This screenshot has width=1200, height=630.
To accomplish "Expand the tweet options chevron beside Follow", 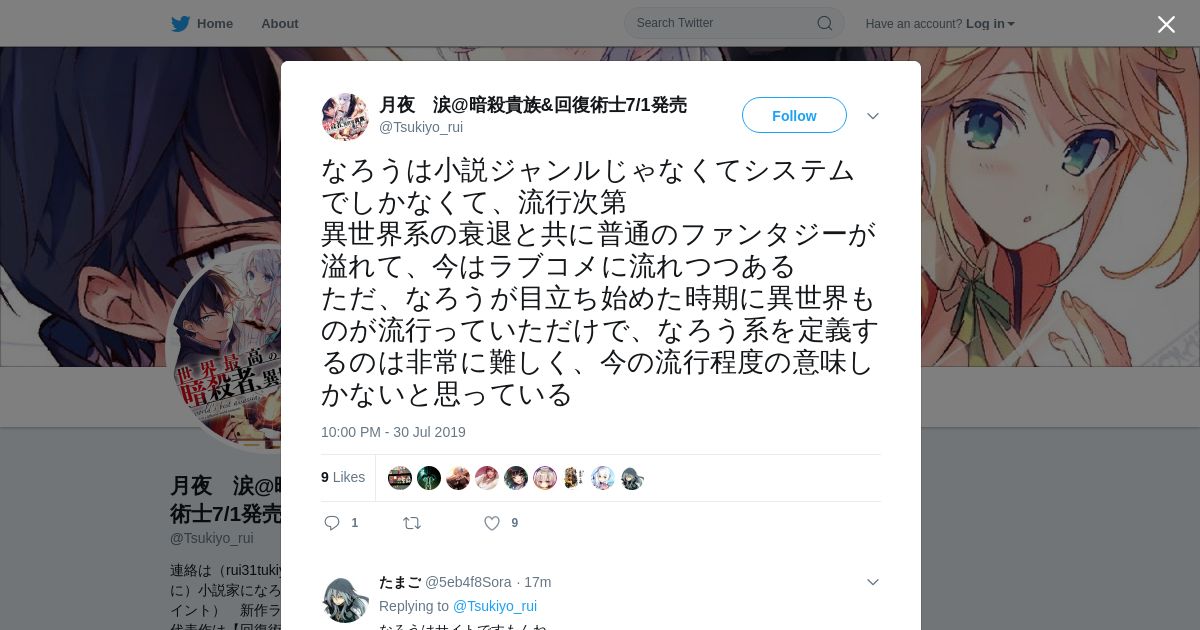I will [872, 116].
